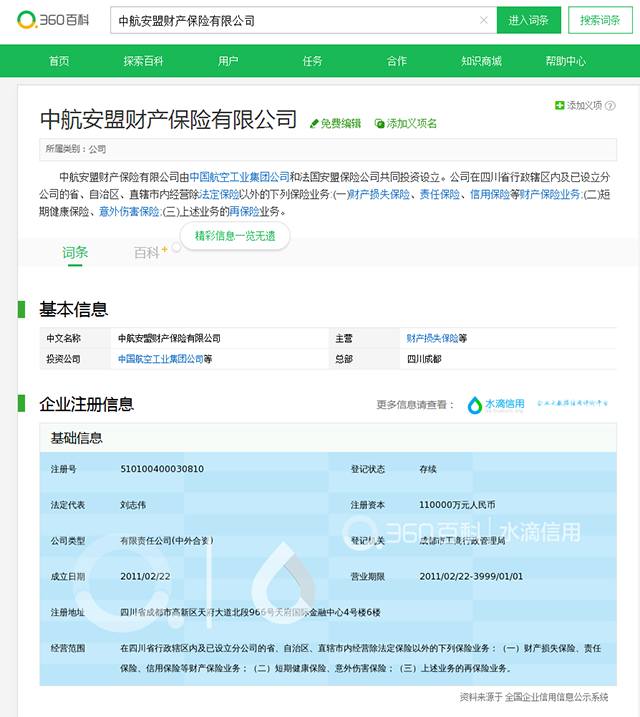
Task: Open 财产损失保险 link in 主营 row
Action: 432,338
